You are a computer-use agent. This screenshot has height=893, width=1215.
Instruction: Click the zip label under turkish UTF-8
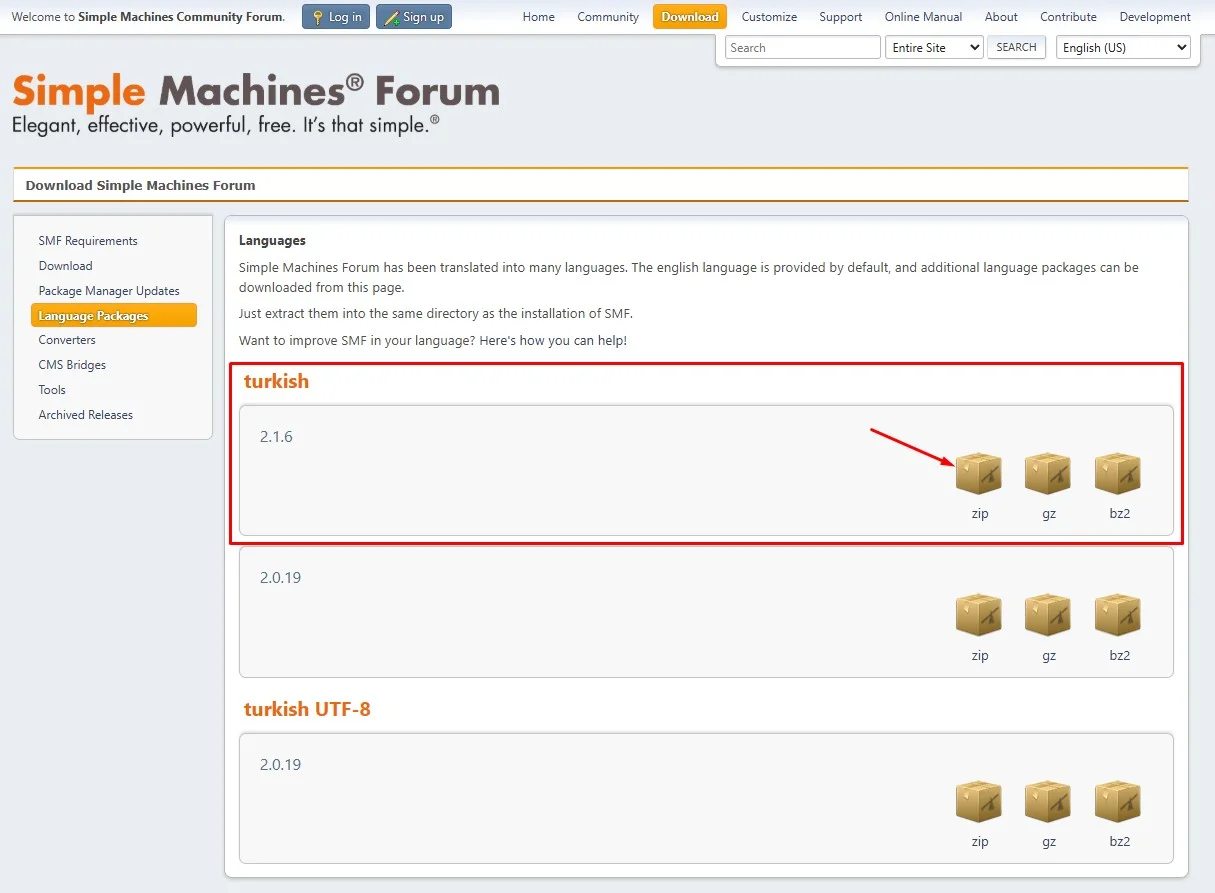tap(980, 842)
